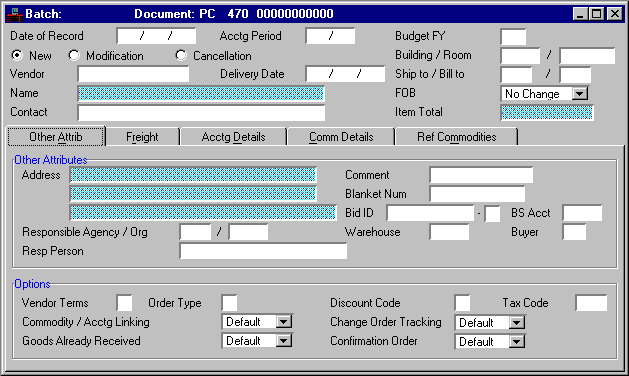The height and width of the screenshot is (376, 629).
Task: Focus the Contact text field
Action: click(x=201, y=113)
